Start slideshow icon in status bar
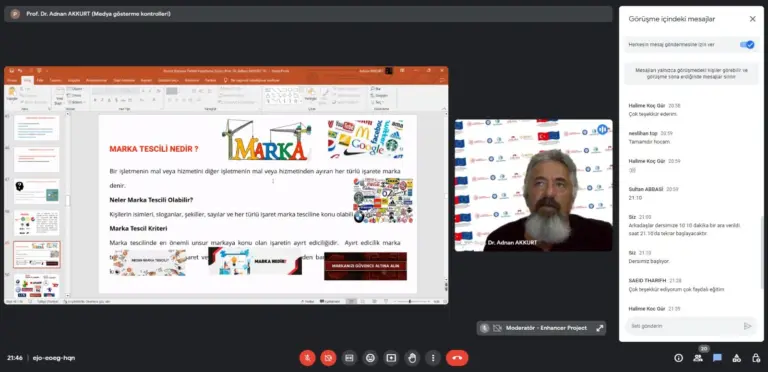The width and height of the screenshot is (768, 372). [386, 302]
